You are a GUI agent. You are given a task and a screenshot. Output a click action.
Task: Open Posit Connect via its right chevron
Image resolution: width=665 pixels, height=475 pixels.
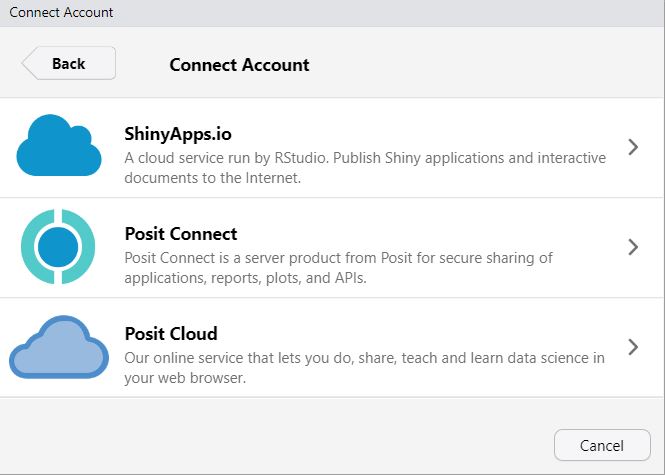(632, 247)
